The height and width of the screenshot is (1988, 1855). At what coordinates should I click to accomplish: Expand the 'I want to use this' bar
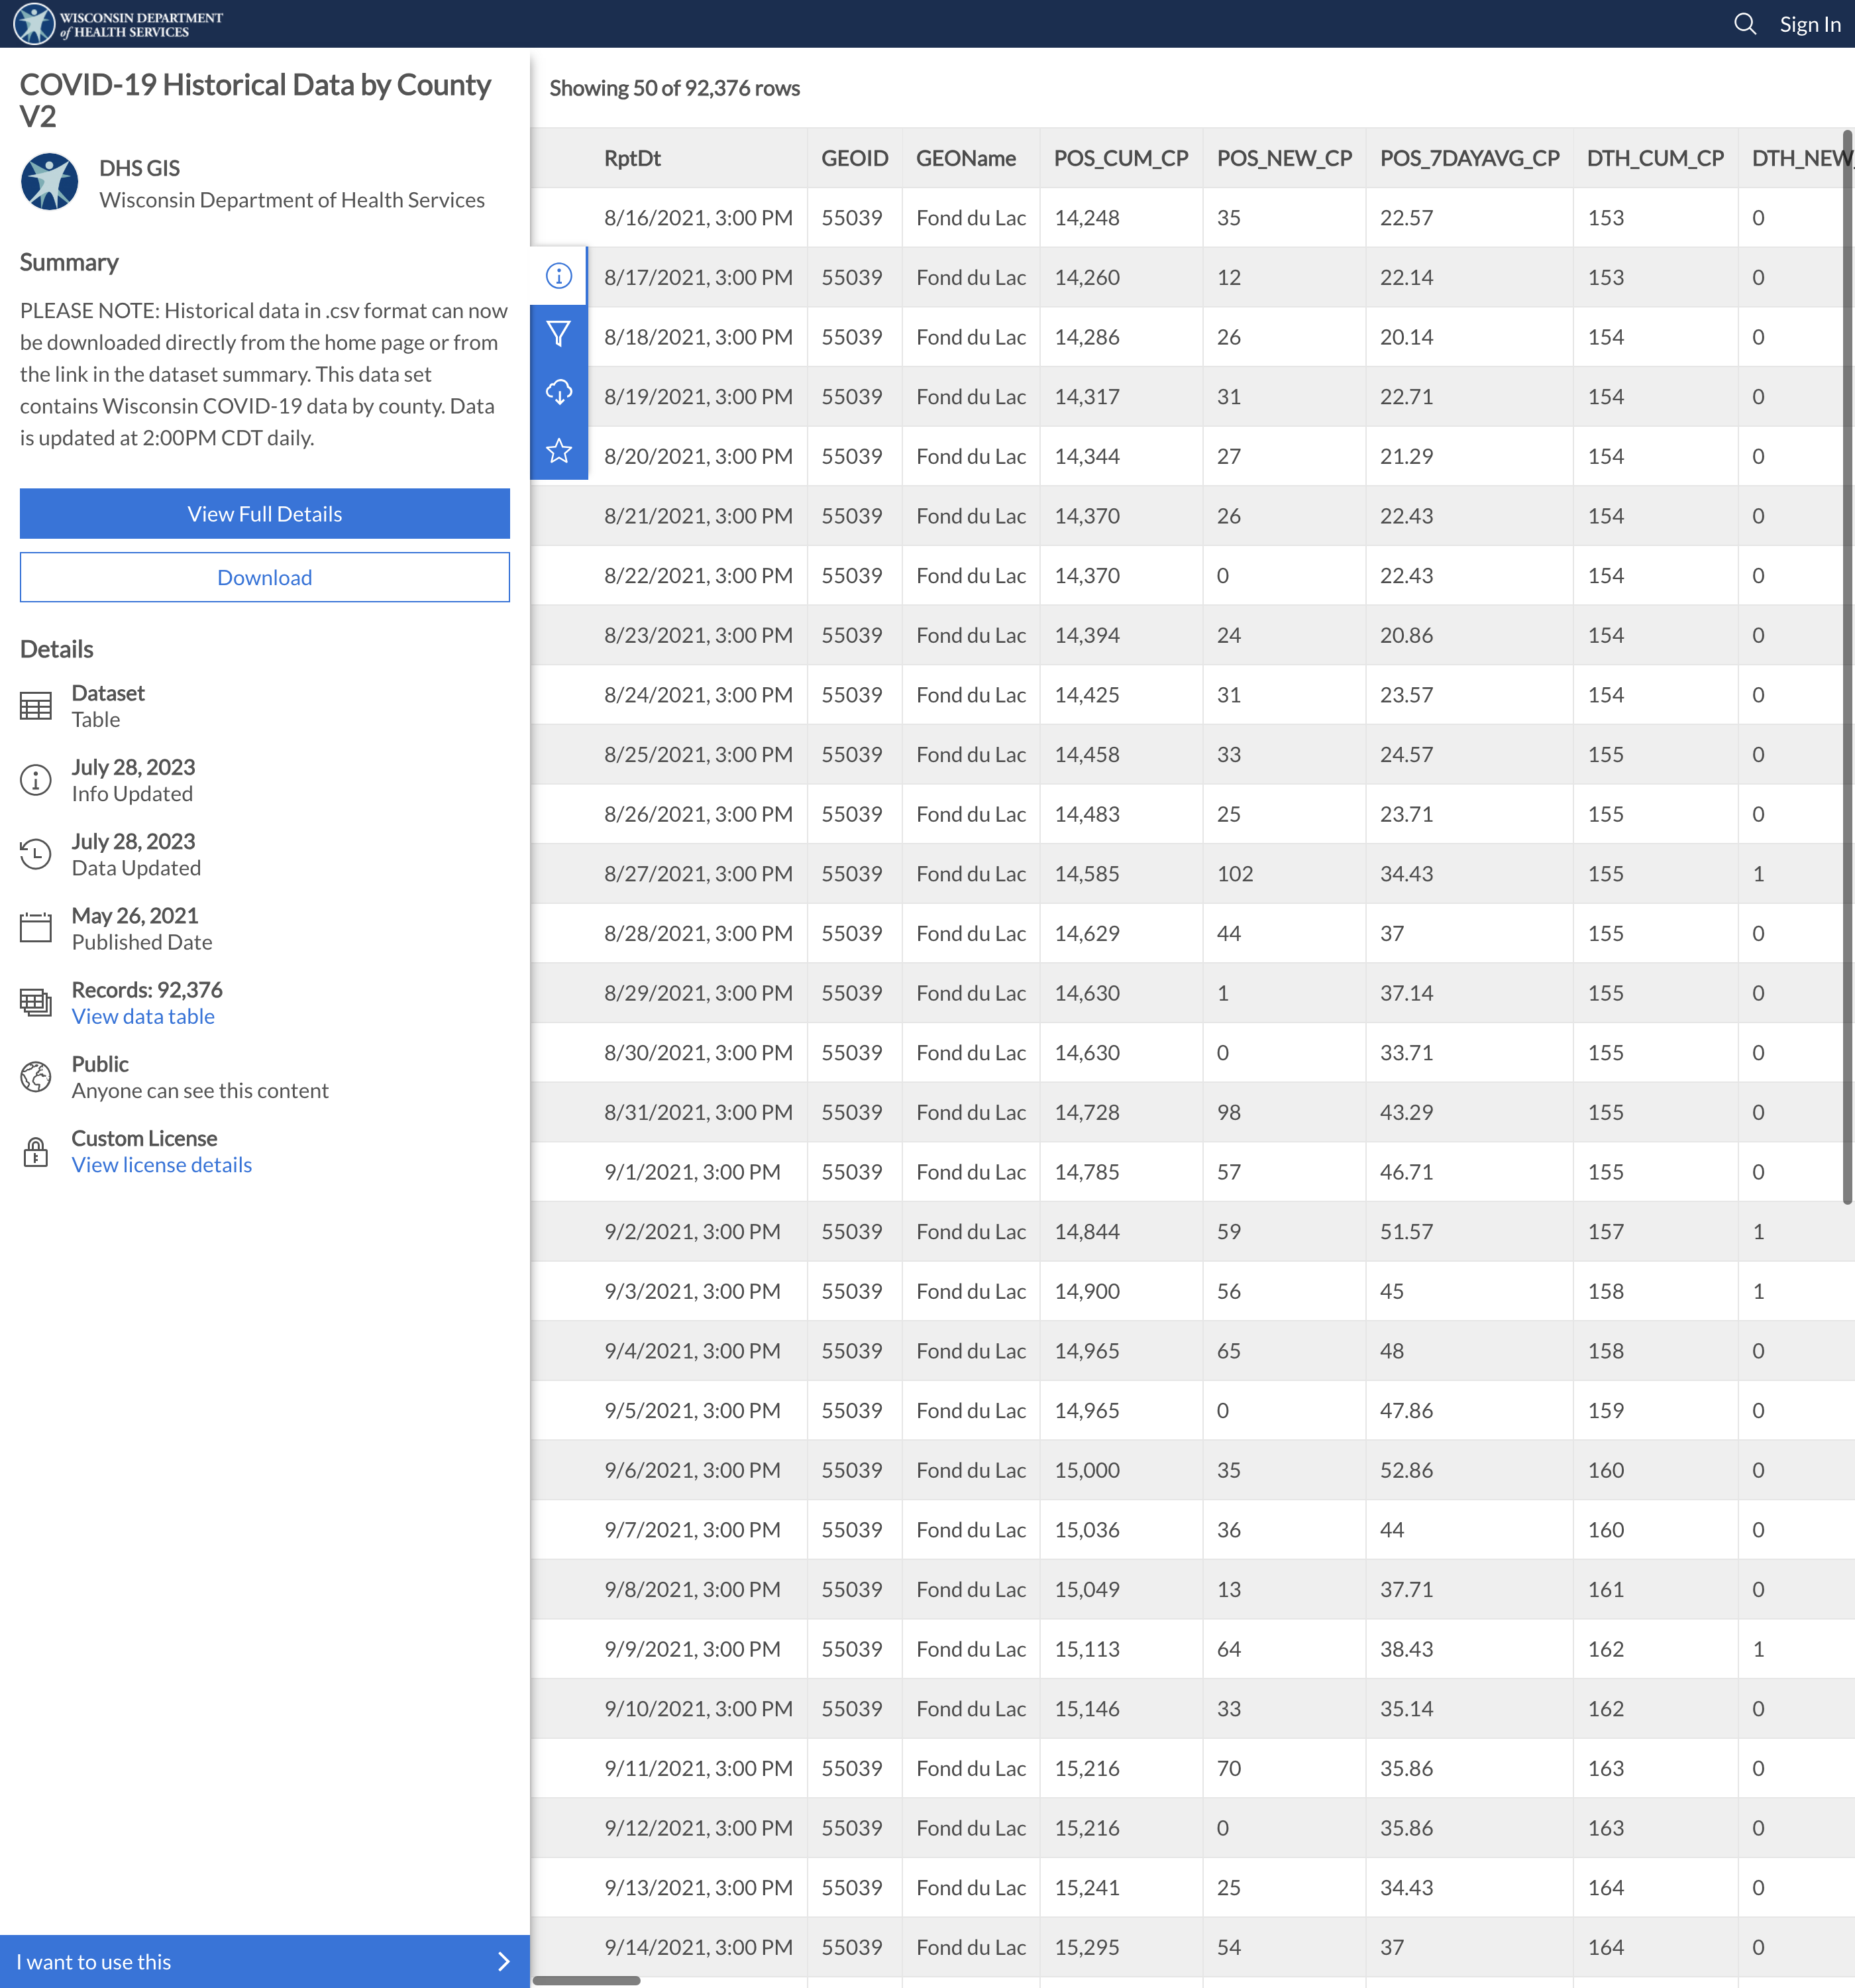264,1961
